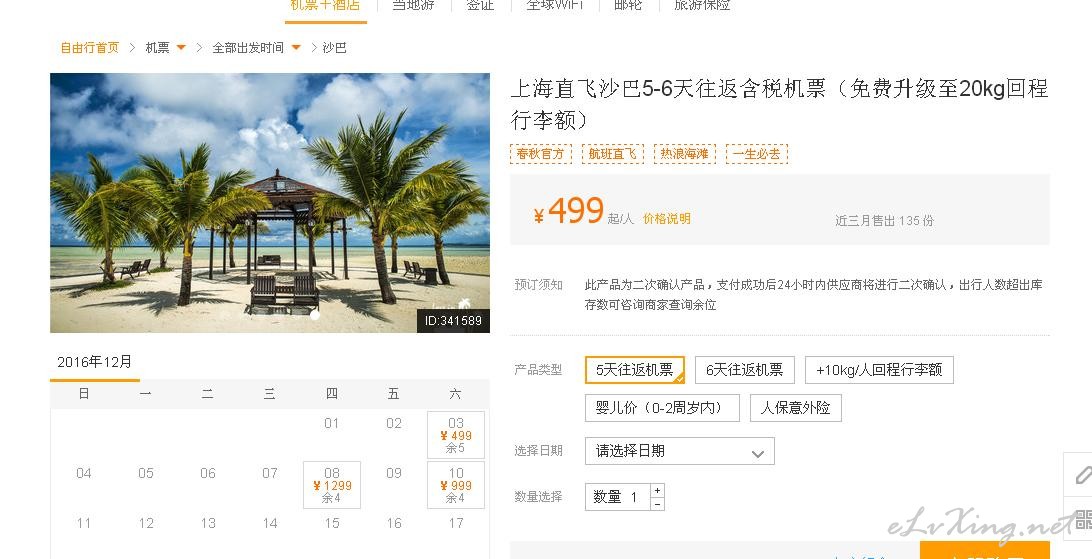Click the QR code icon on right edge

tap(1082, 519)
